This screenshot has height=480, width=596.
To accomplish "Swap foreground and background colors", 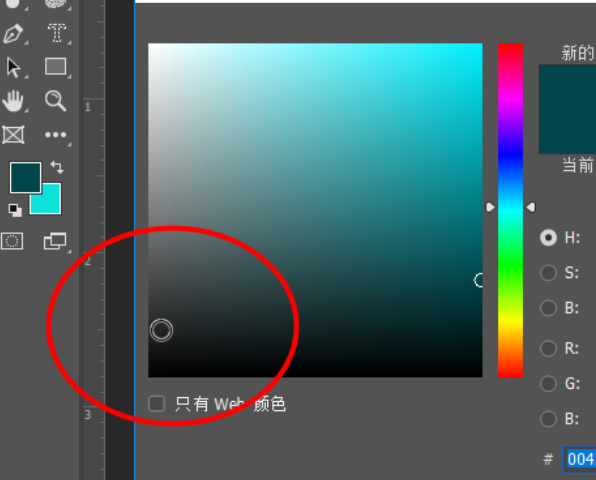I will (x=57, y=167).
